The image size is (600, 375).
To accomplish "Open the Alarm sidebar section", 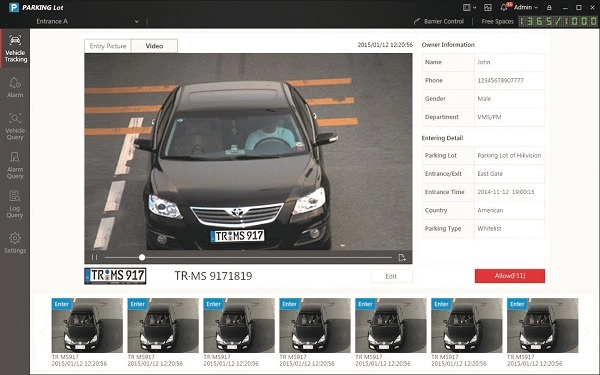I will tap(15, 88).
